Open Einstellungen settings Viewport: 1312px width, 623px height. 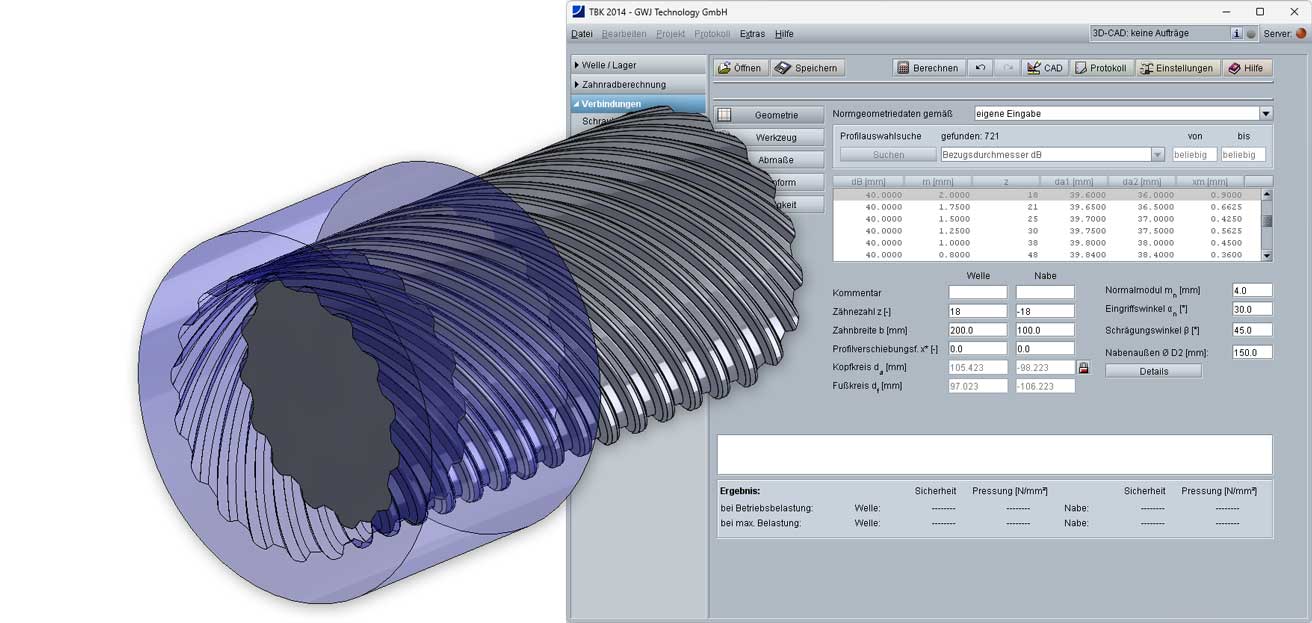pos(1177,68)
